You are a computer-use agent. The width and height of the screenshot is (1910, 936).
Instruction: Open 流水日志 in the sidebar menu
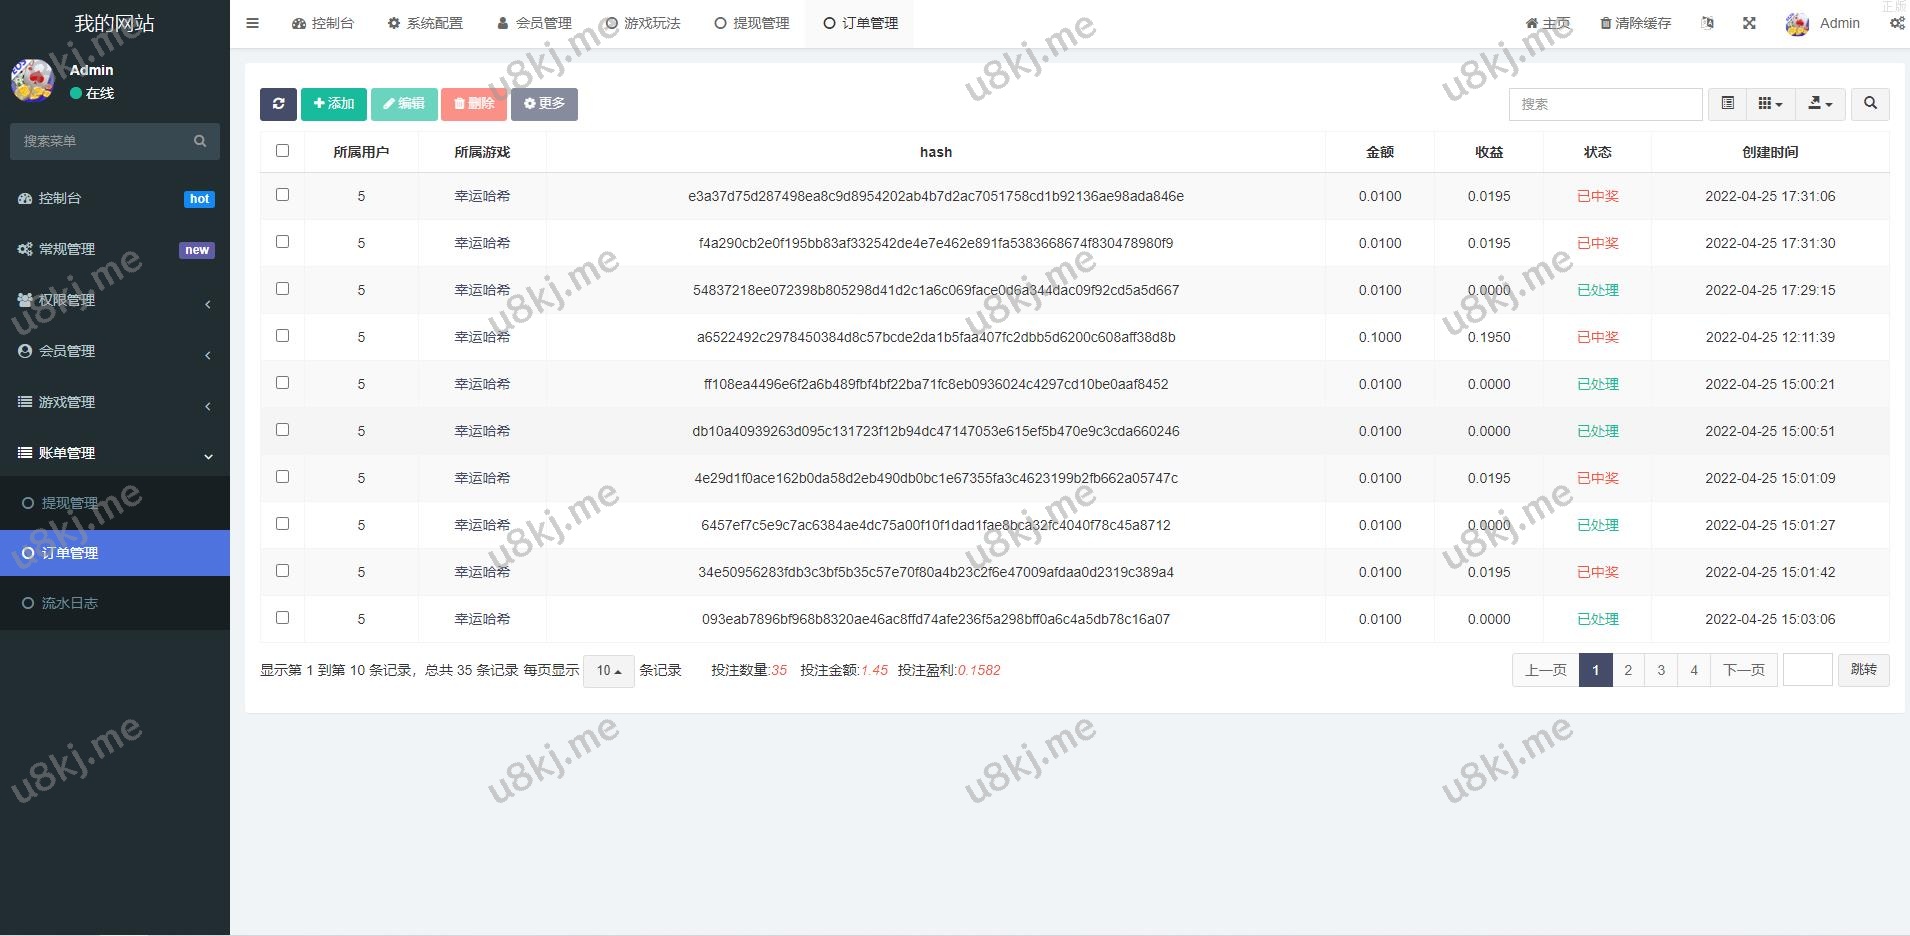(69, 603)
